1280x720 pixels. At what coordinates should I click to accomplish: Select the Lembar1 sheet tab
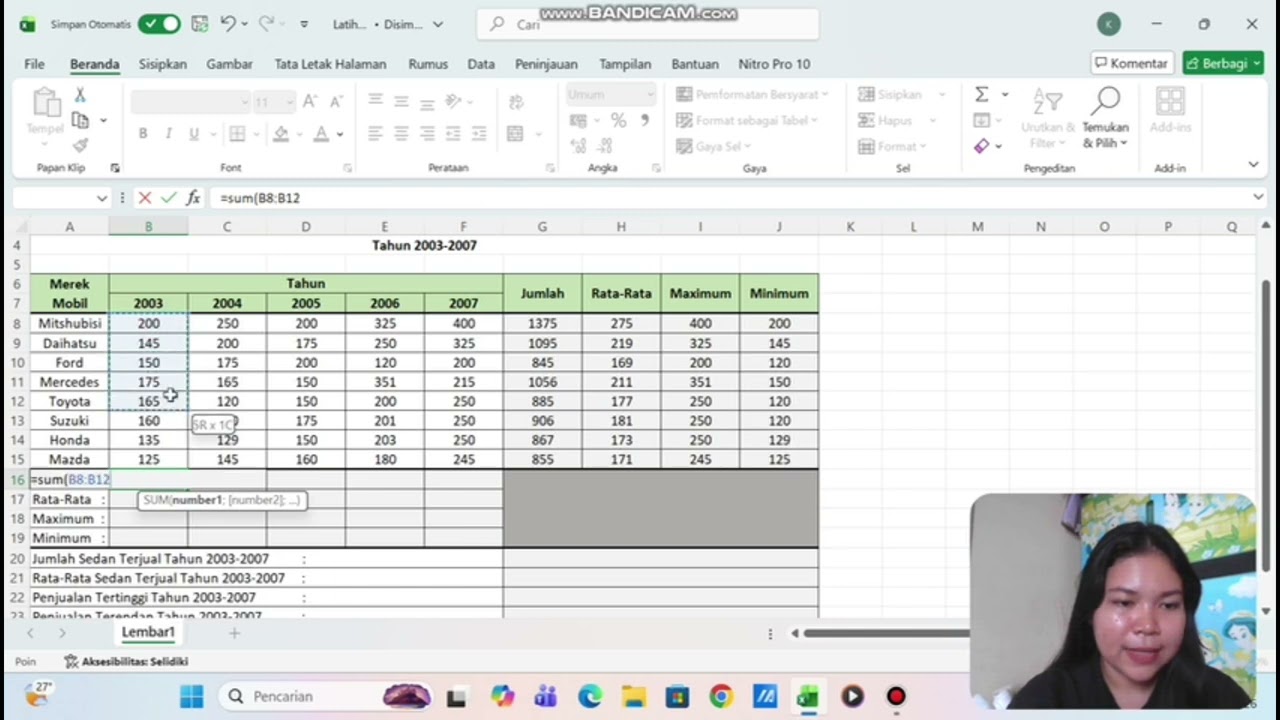click(x=148, y=632)
